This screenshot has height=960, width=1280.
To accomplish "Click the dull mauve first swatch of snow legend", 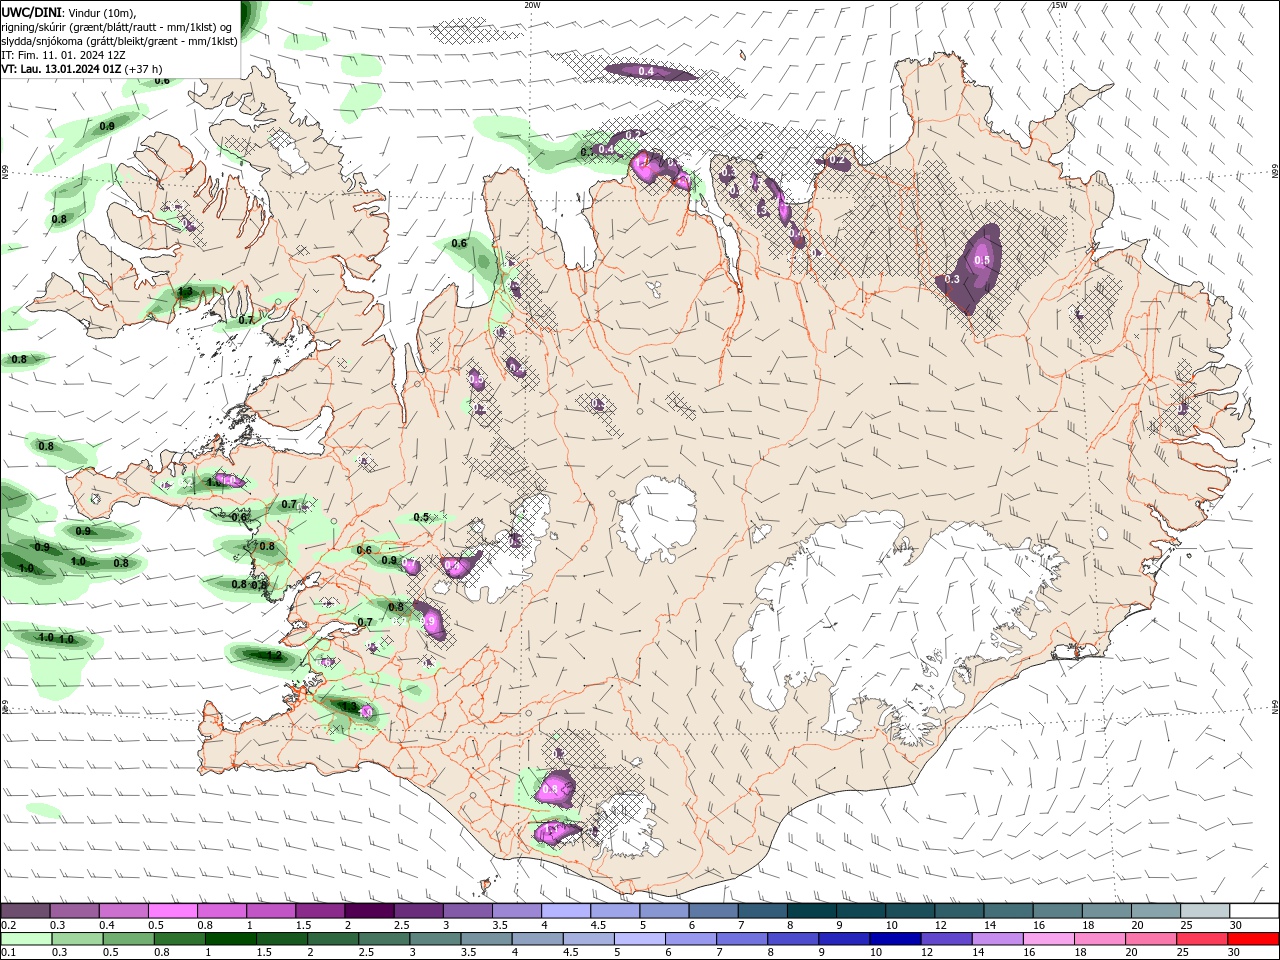I will click(26, 911).
